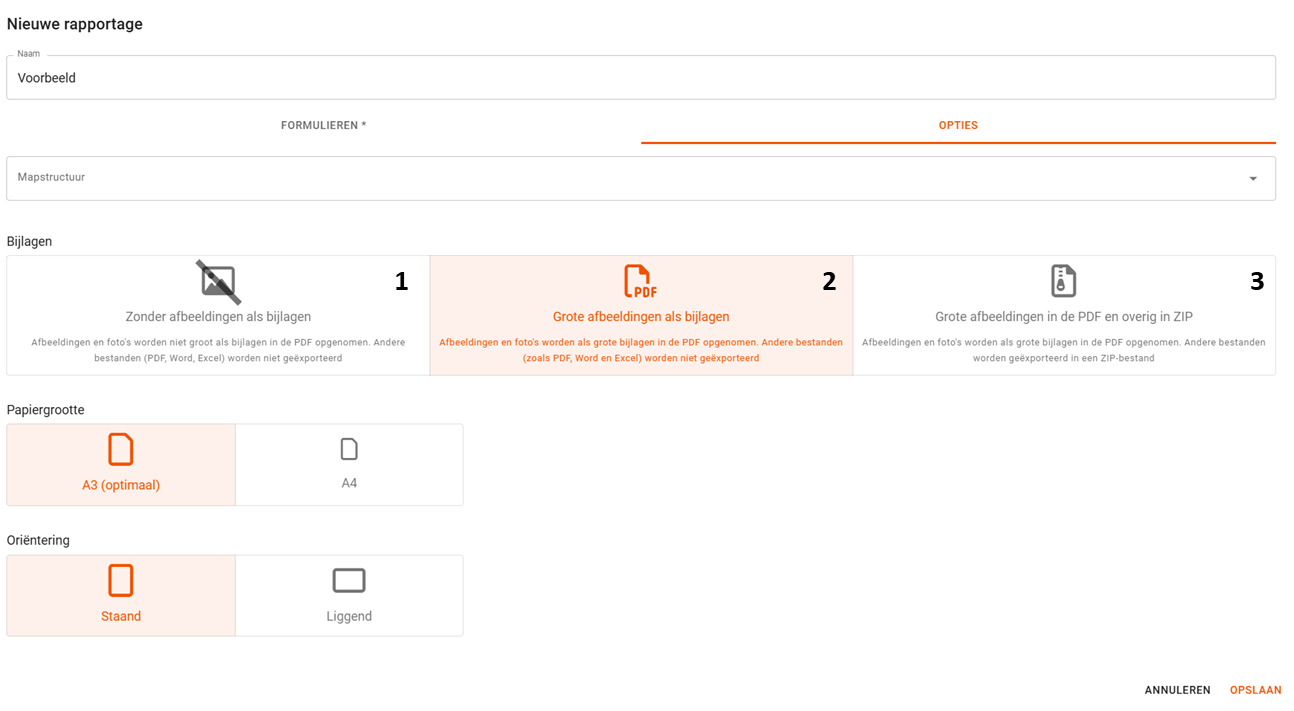This screenshot has height=711, width=1294.
Task: Click the small A4 page icon
Action: (349, 450)
